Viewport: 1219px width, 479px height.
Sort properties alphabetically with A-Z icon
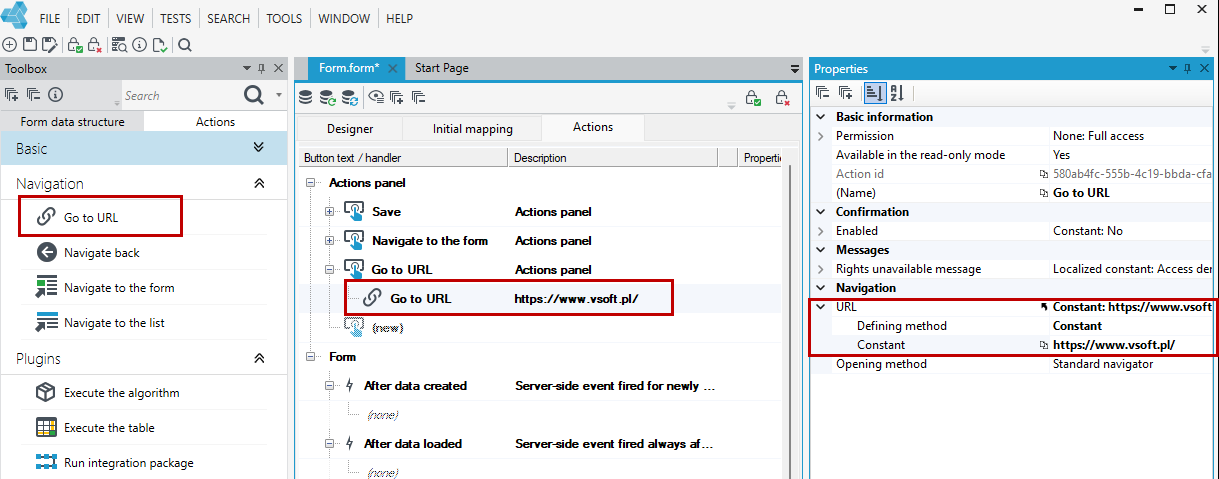pos(897,93)
